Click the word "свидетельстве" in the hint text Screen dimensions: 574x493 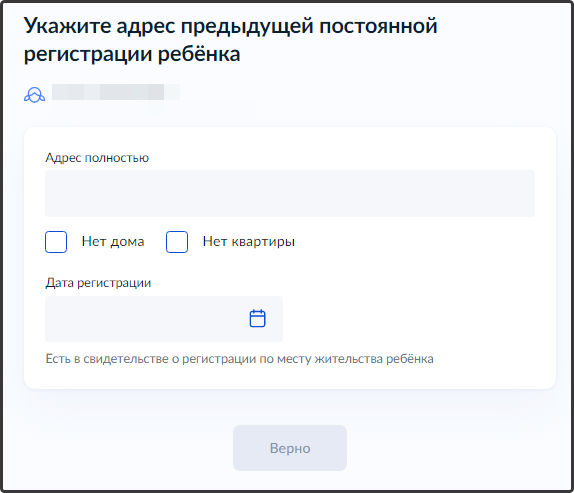click(126, 359)
